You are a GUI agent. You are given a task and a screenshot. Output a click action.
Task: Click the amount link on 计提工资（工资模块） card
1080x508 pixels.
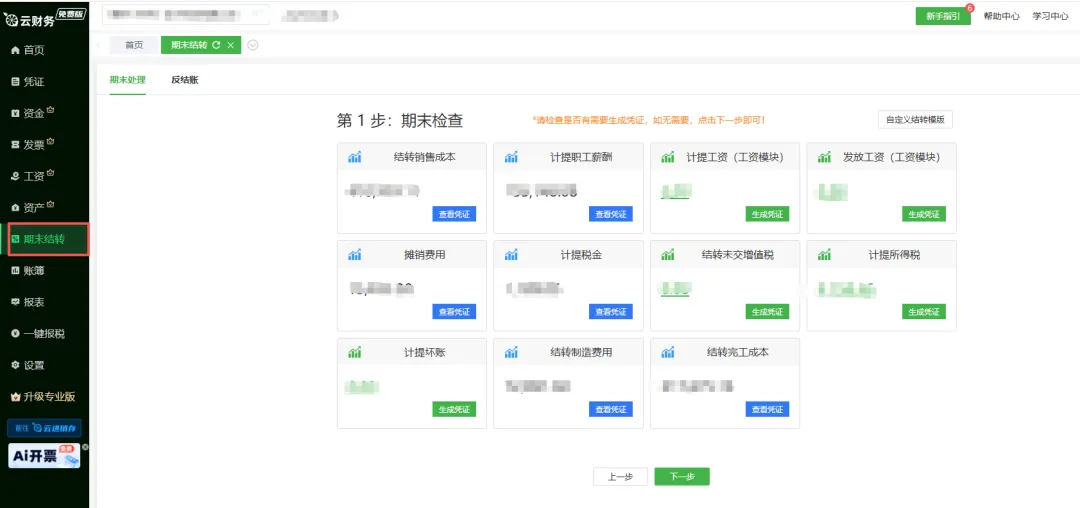[676, 192]
